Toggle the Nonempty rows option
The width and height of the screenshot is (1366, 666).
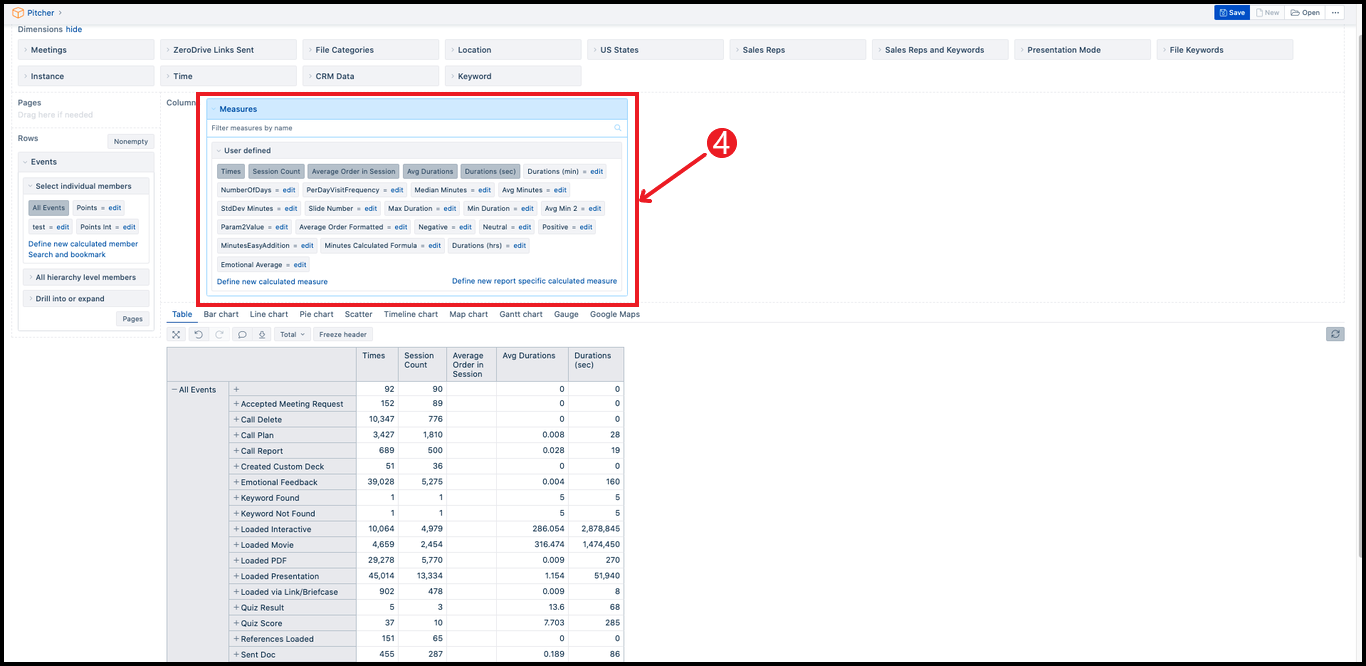pyautogui.click(x=131, y=142)
